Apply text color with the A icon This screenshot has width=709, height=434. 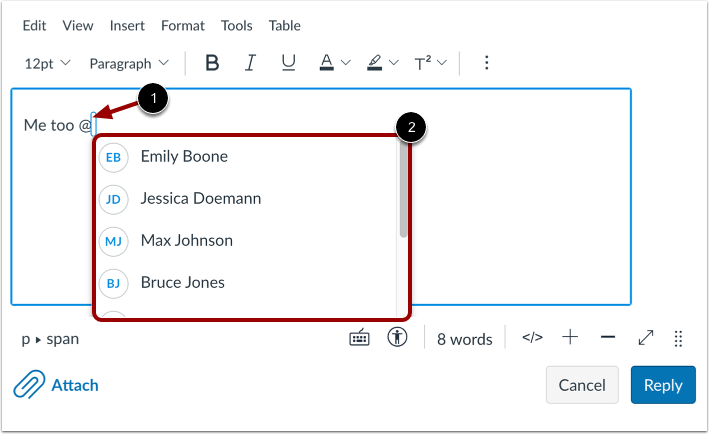point(326,62)
